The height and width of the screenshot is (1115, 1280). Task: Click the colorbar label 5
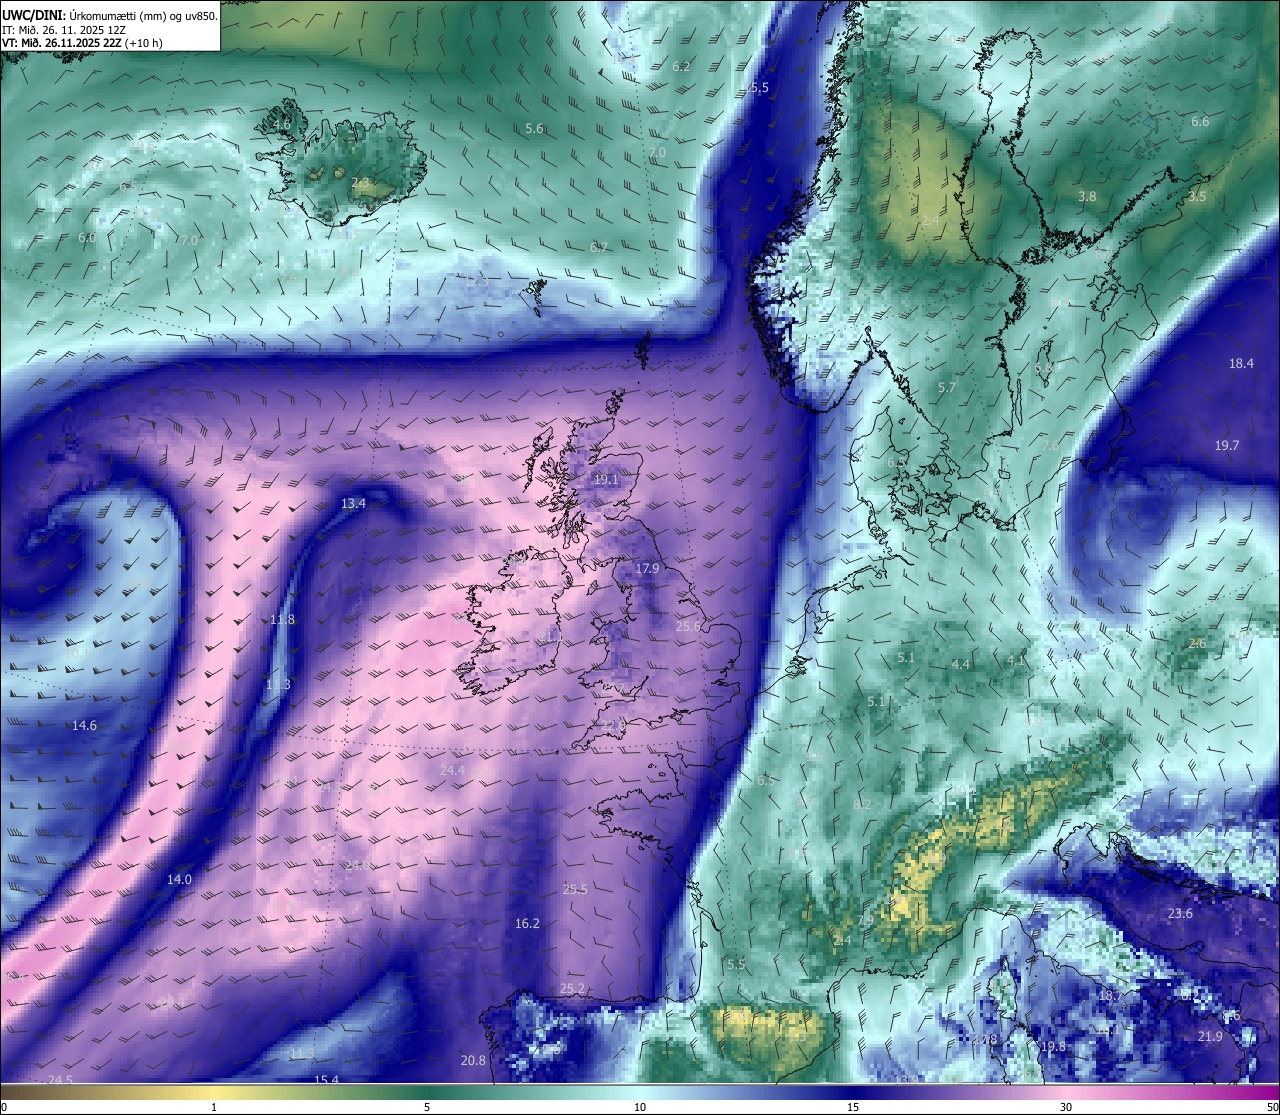click(427, 1107)
